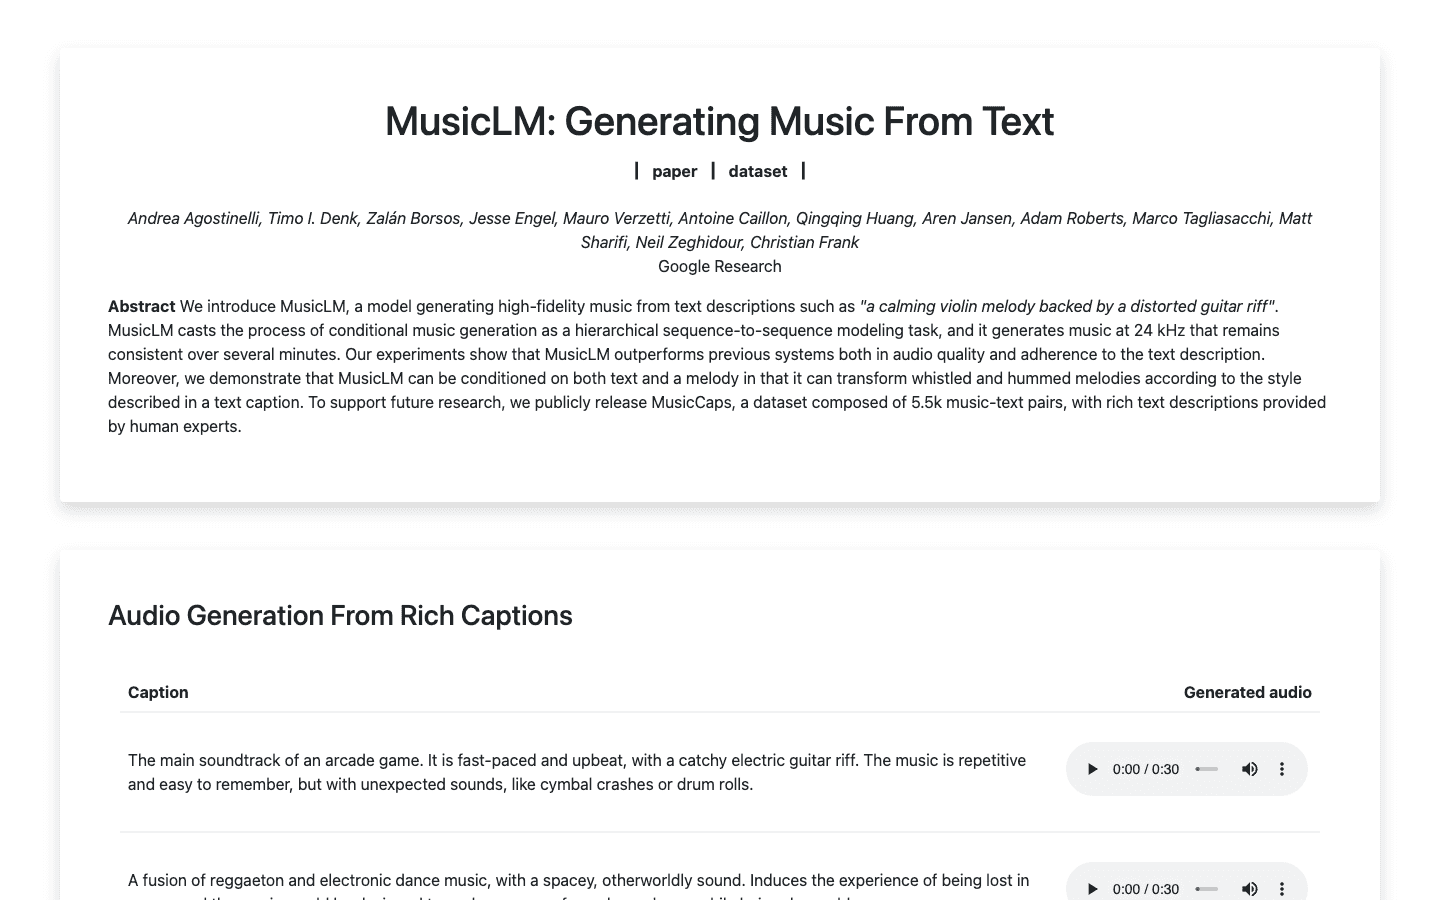Click the Generated audio column header

[1247, 692]
